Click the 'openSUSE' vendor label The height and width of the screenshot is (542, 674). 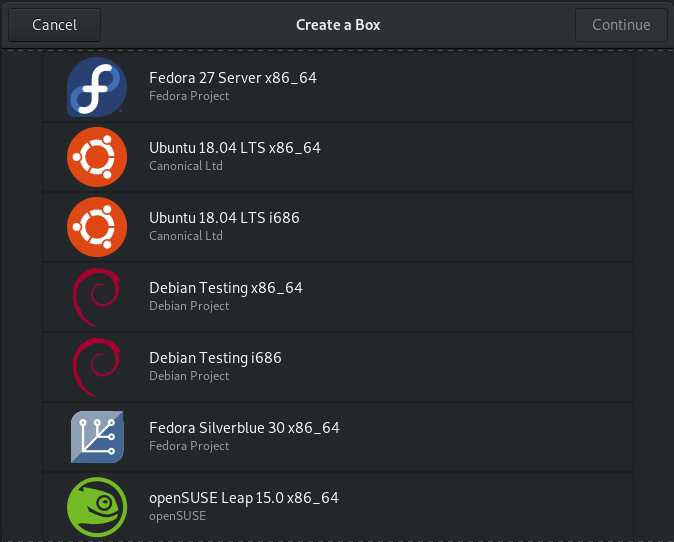[178, 516]
